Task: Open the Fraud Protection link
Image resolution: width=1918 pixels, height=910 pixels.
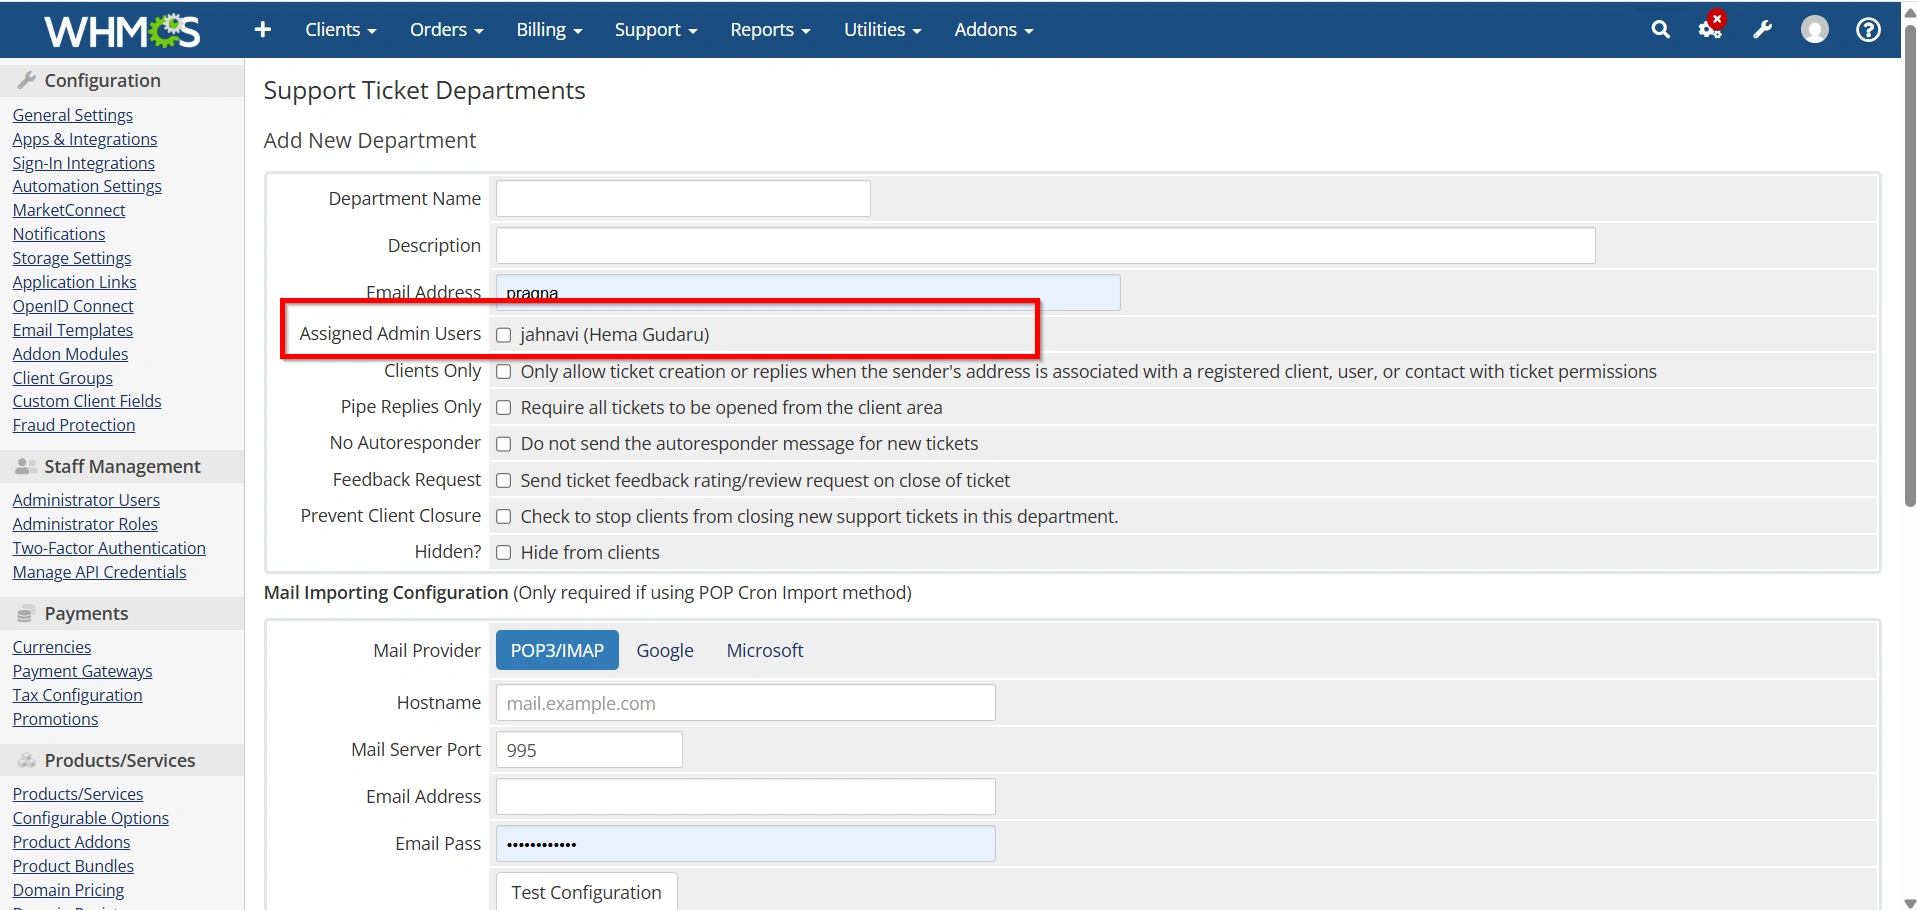Action: click(74, 425)
